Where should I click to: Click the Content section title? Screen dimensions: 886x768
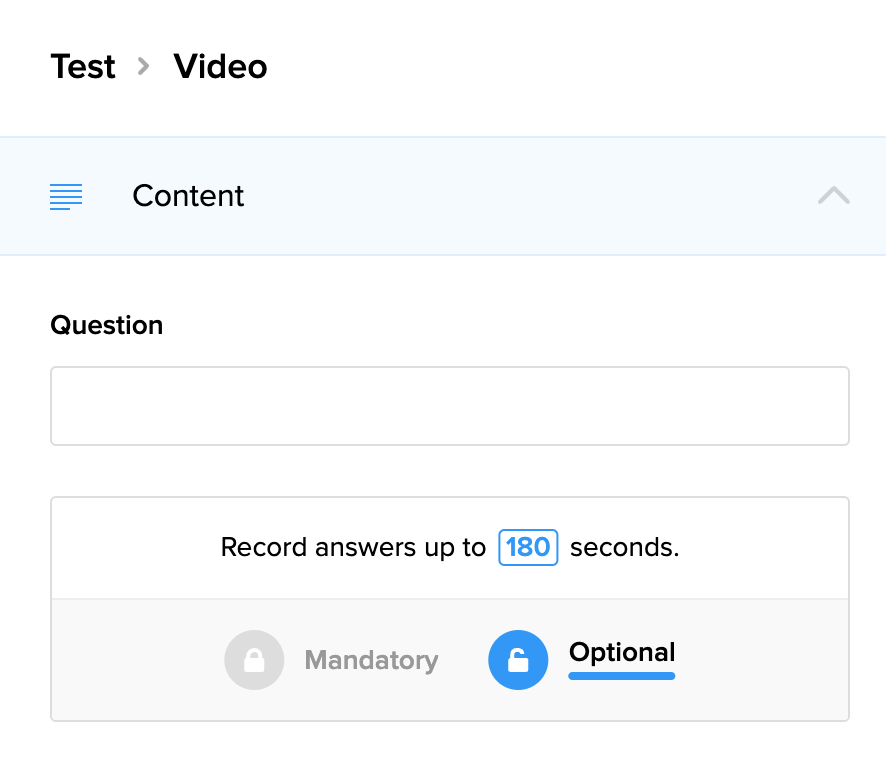coord(188,196)
